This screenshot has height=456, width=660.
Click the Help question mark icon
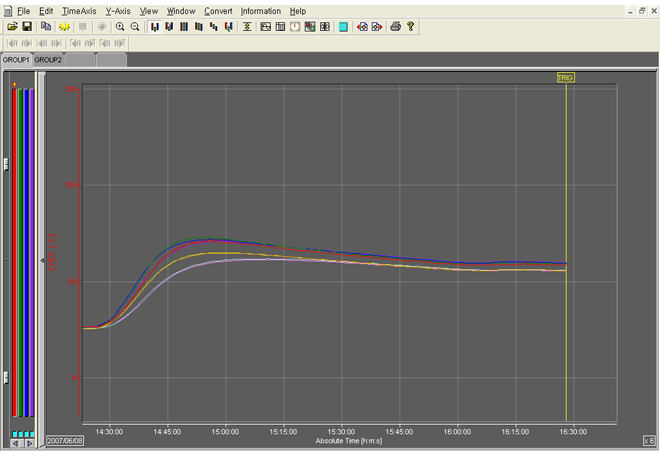point(411,27)
